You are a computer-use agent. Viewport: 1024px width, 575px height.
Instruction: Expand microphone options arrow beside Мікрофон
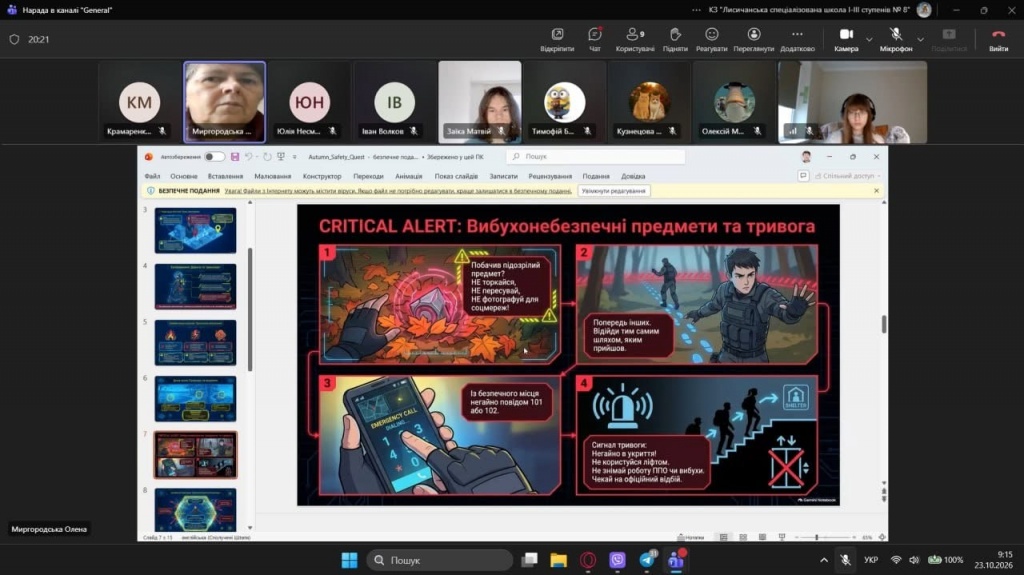click(920, 40)
